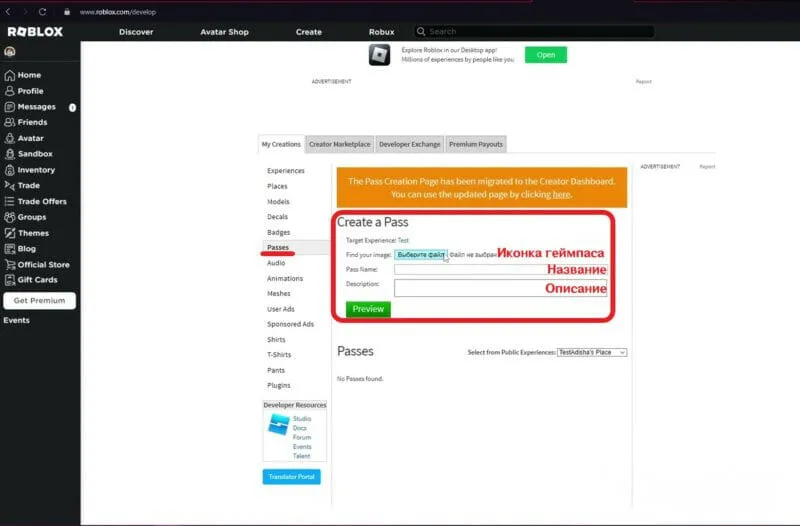800x526 pixels.
Task: Select T-Shirts in creations list
Action: tap(279, 355)
